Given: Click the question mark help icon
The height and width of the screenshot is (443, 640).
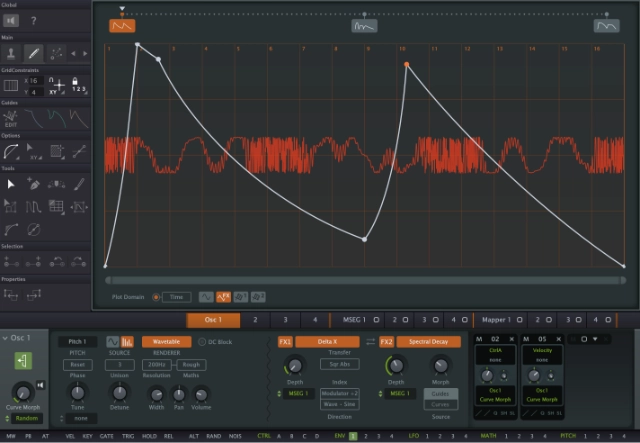Looking at the screenshot, I should tap(33, 20).
